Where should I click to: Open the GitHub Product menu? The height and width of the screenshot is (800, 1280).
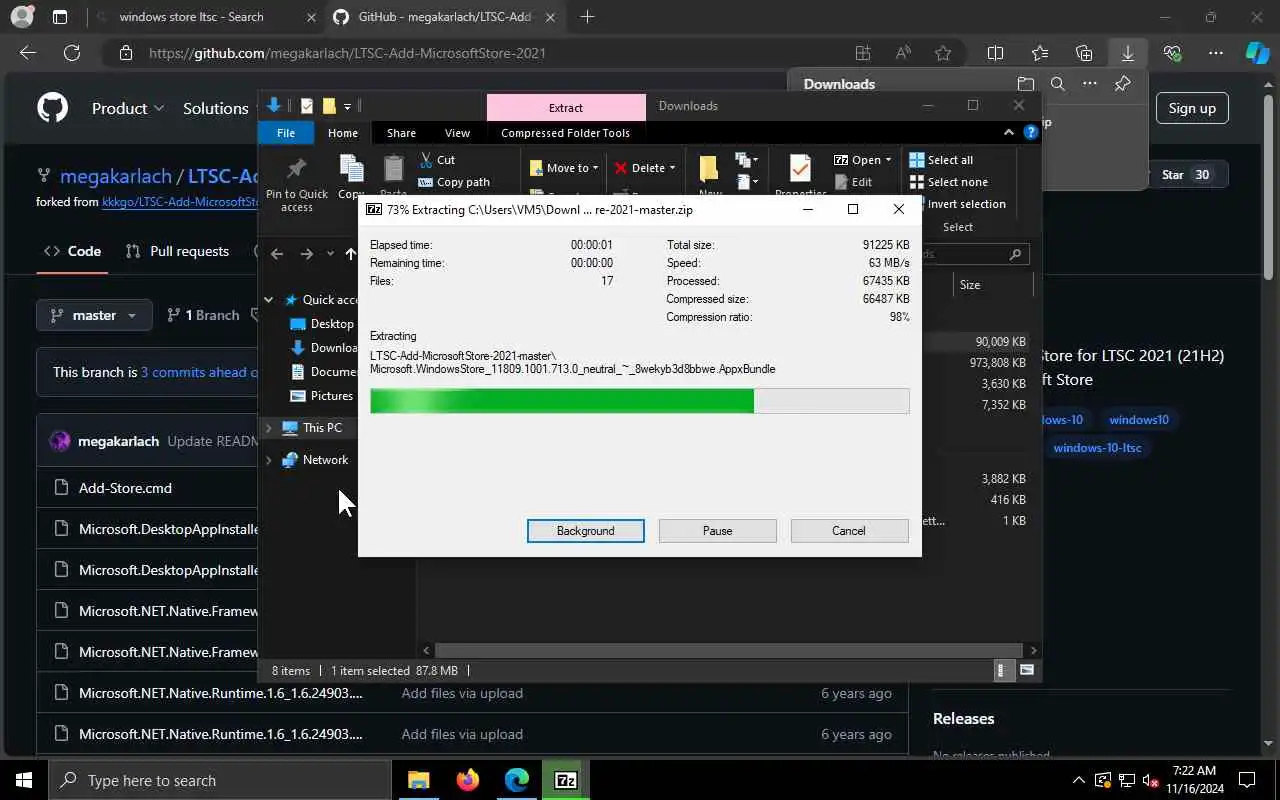coord(127,108)
